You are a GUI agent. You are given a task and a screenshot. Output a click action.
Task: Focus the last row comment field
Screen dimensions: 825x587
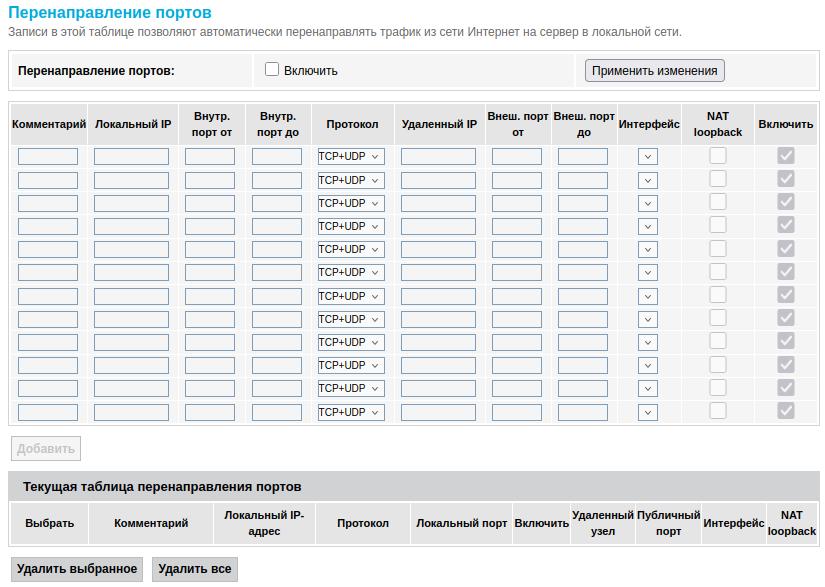pos(48,412)
